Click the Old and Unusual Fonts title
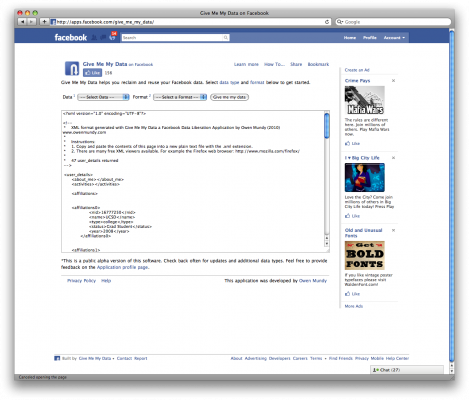Screen dimensions: 469x400 [363, 233]
